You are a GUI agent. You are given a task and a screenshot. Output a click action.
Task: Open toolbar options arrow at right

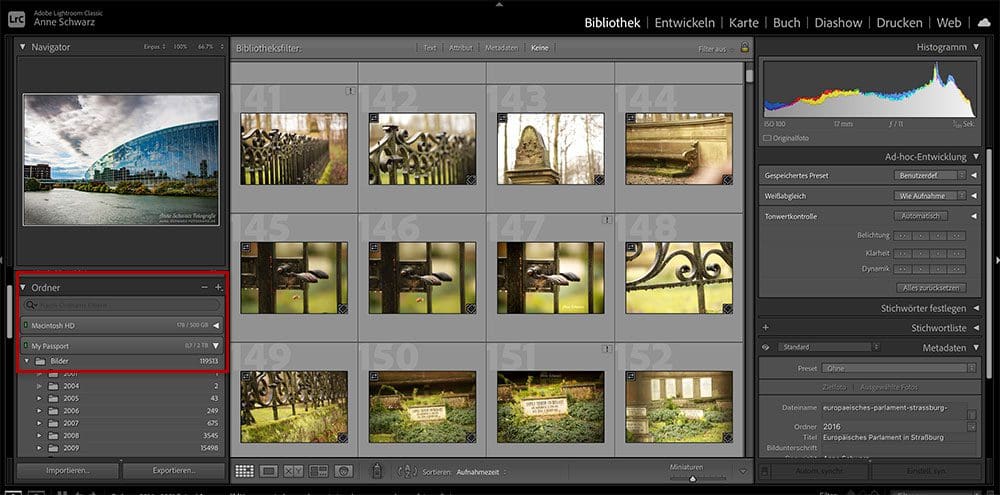point(743,472)
